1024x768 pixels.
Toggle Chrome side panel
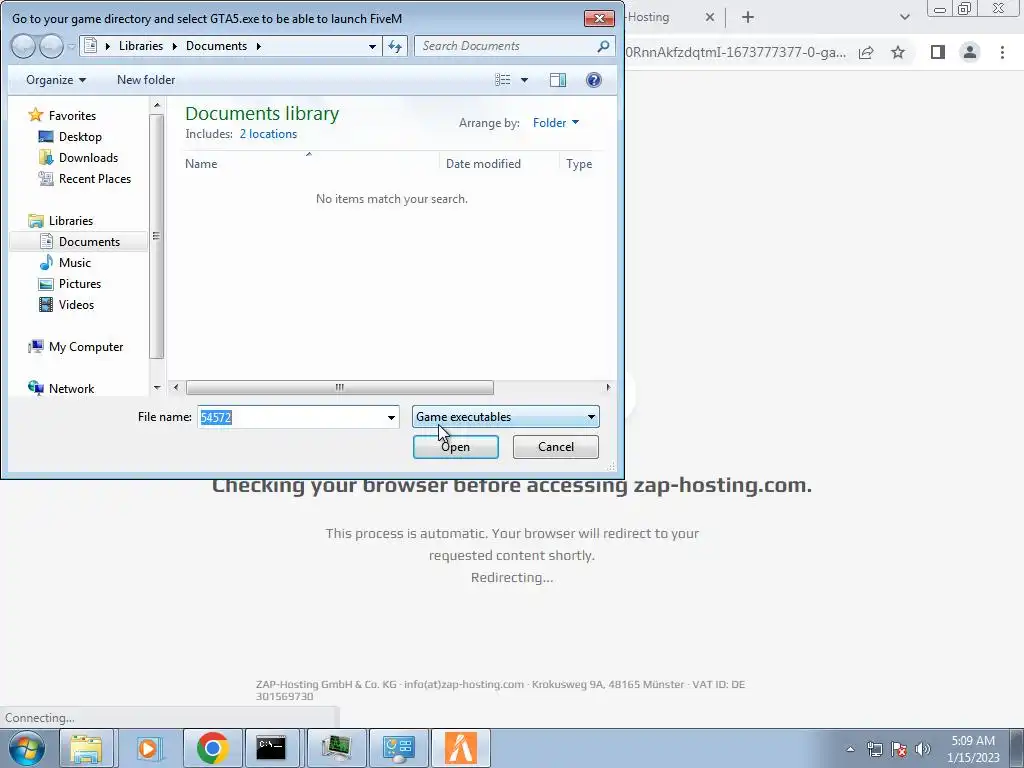(x=938, y=52)
